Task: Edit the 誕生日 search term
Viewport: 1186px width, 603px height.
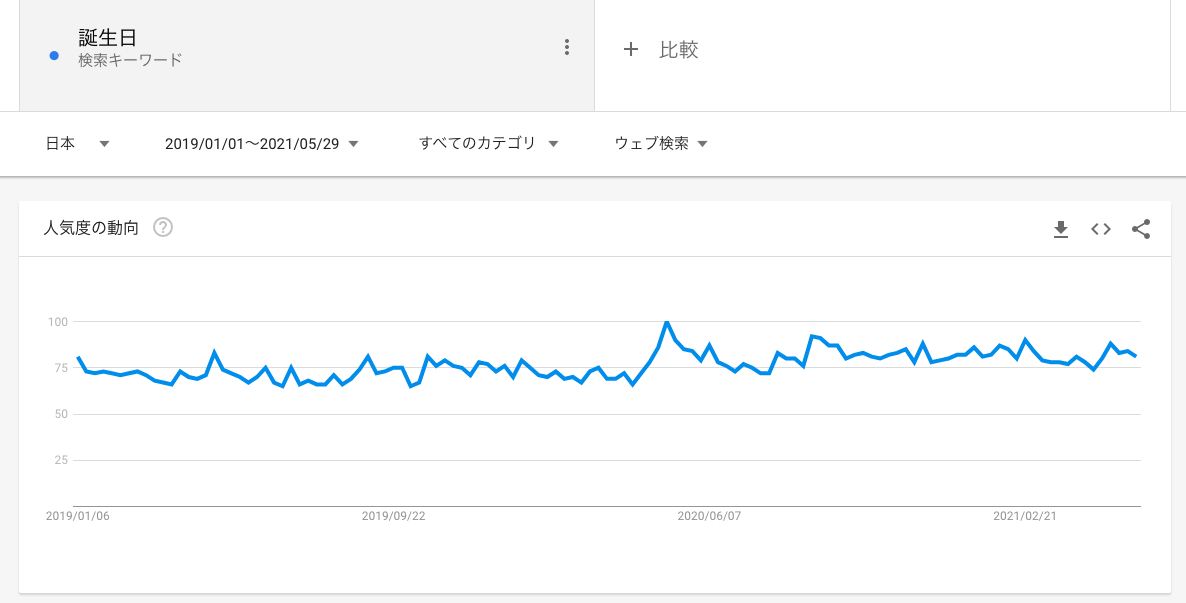Action: [108, 38]
